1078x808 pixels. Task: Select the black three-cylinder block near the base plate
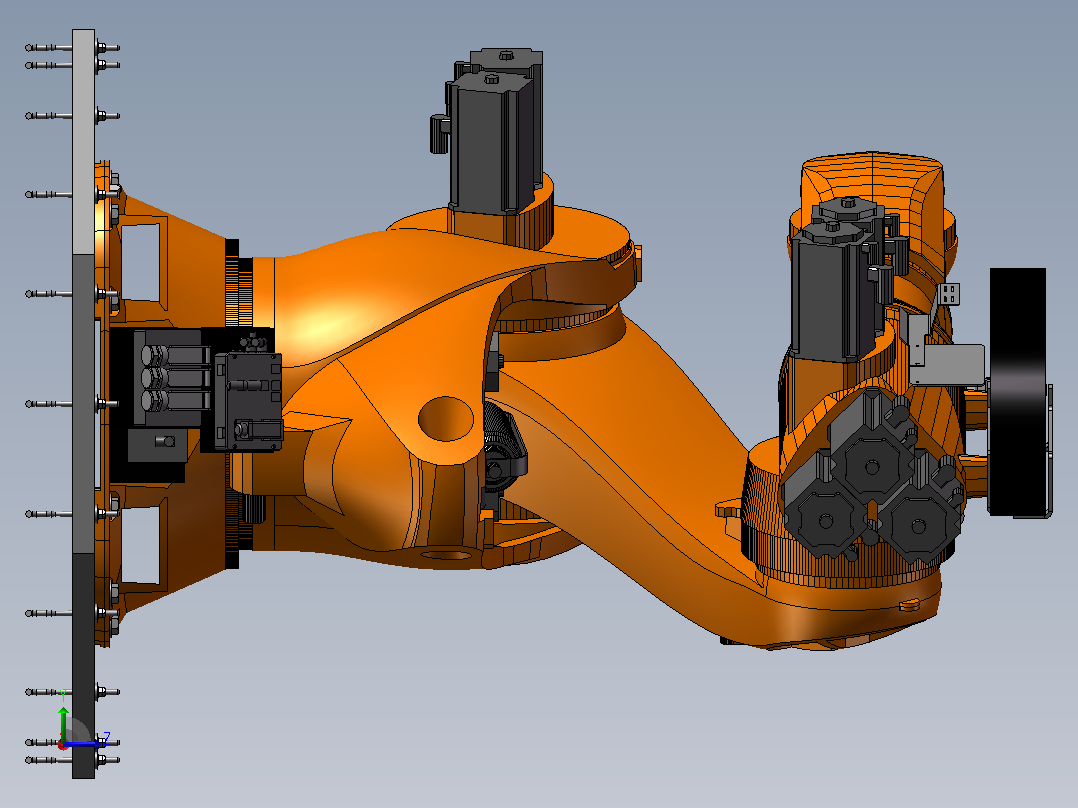pos(172,377)
